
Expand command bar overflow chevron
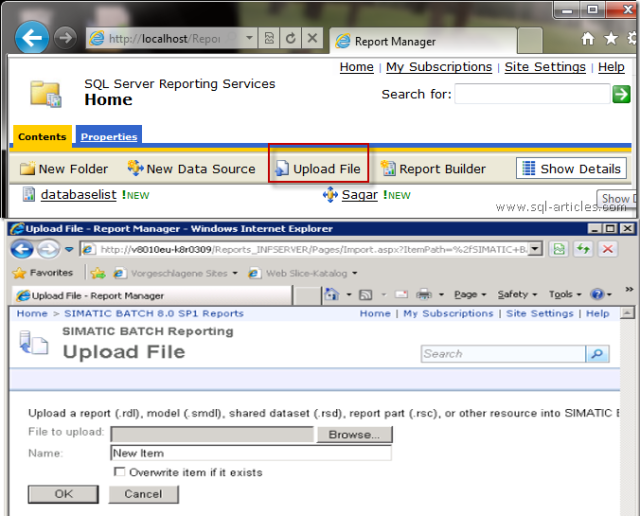(629, 289)
